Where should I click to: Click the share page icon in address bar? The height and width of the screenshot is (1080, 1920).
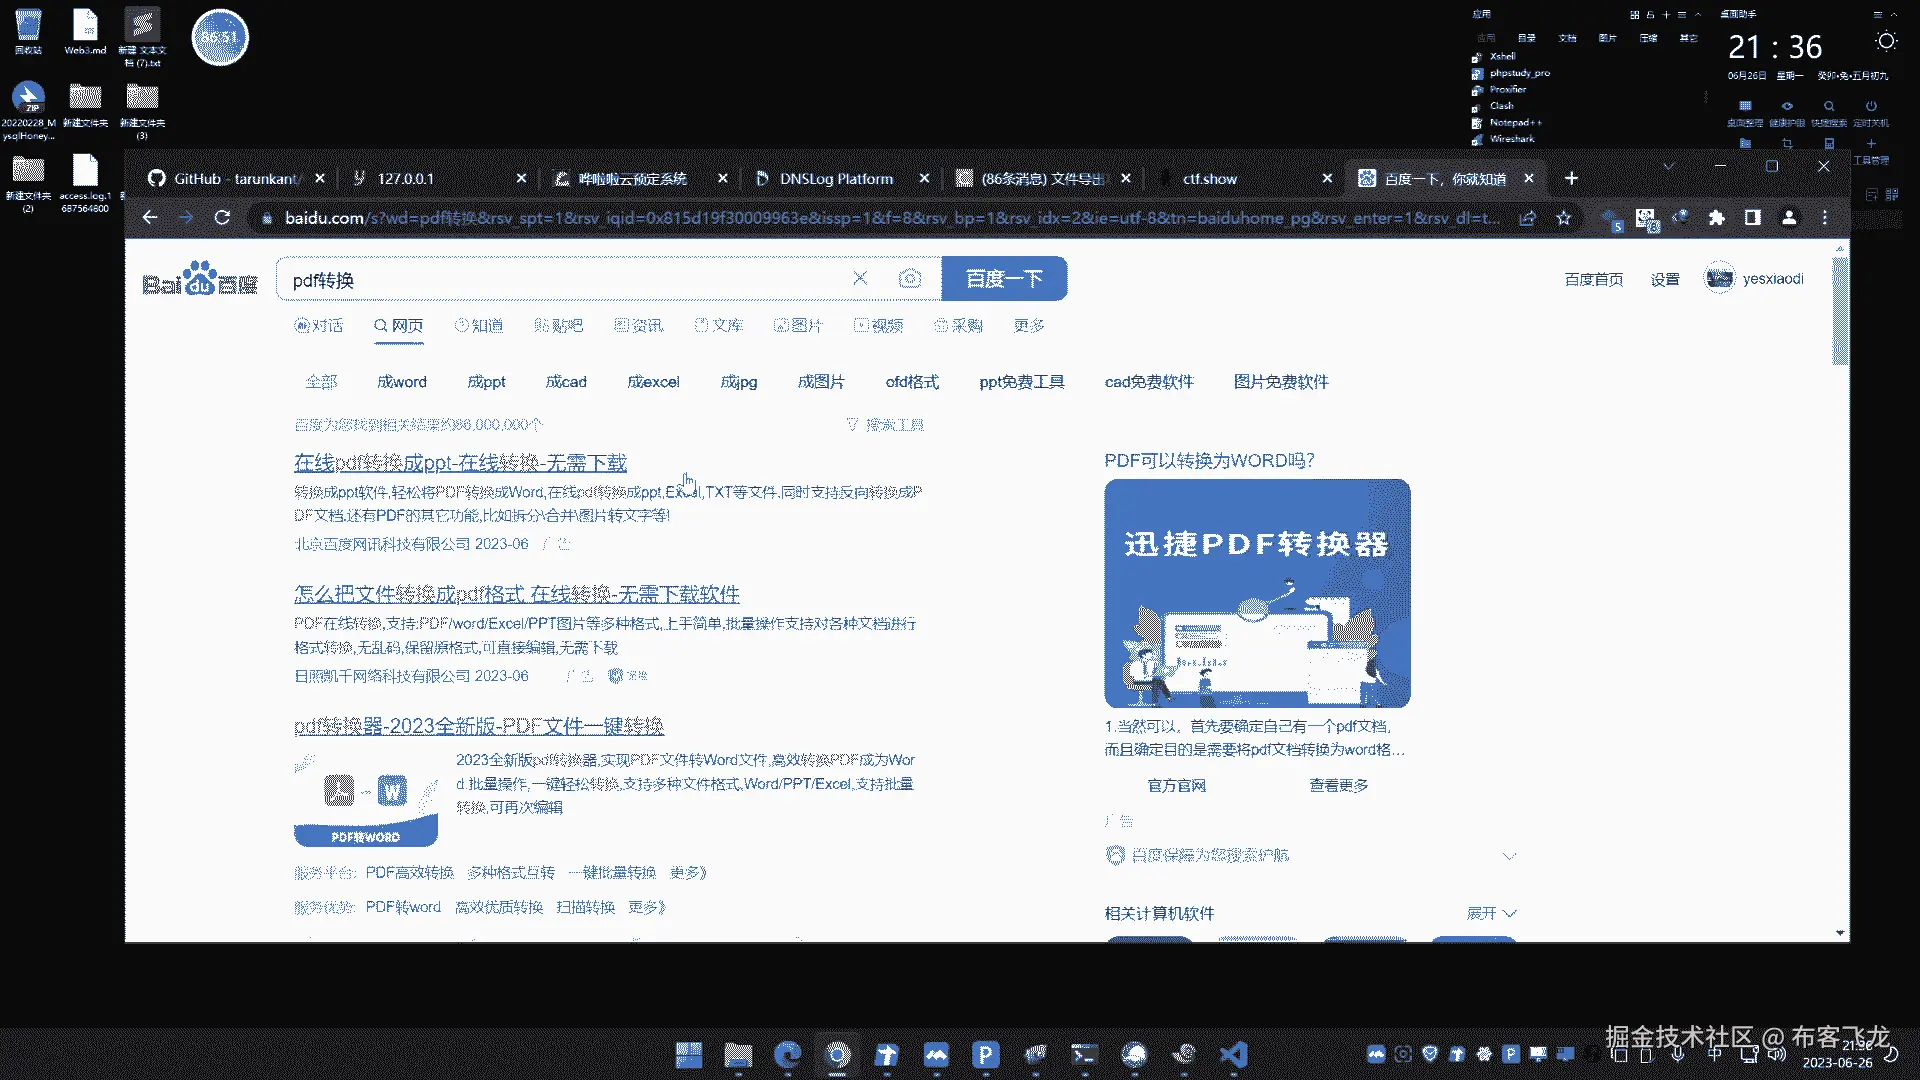point(1527,218)
